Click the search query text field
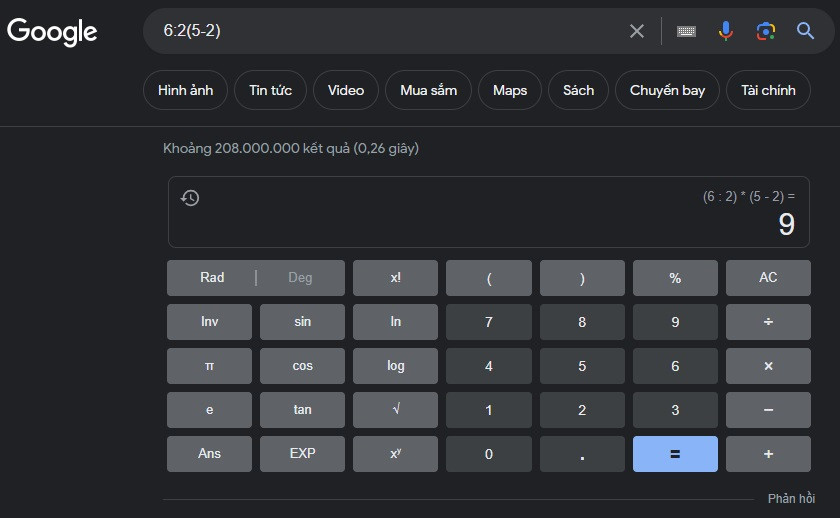Image resolution: width=840 pixels, height=518 pixels. (x=390, y=31)
